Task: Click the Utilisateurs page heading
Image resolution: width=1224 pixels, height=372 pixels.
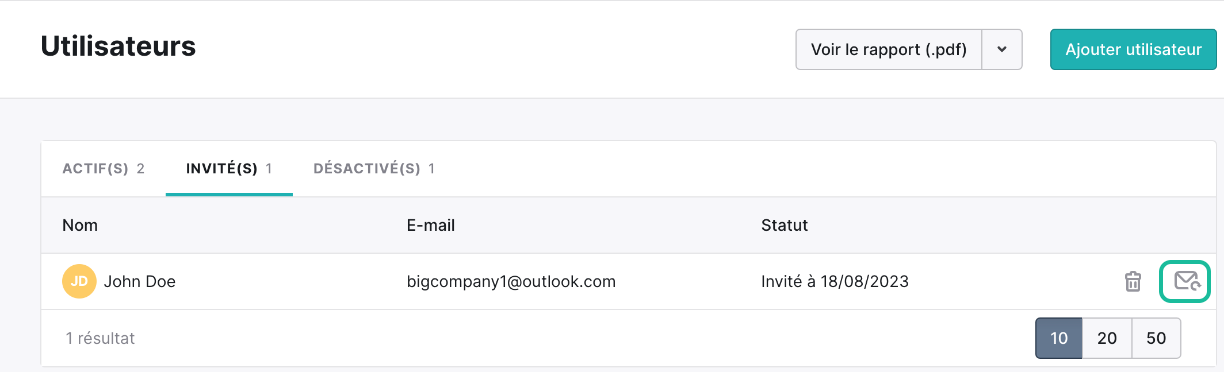Action: (x=118, y=46)
